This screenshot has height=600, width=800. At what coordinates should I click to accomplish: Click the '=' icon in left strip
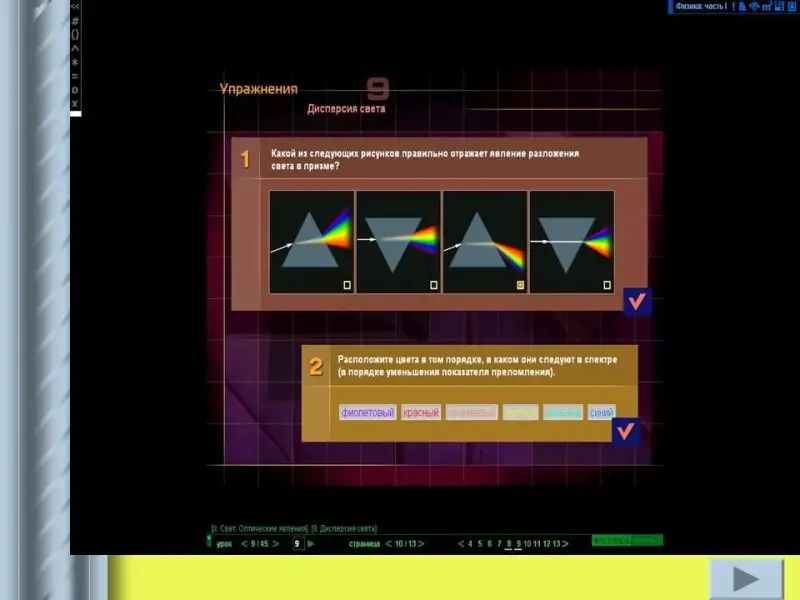75,76
